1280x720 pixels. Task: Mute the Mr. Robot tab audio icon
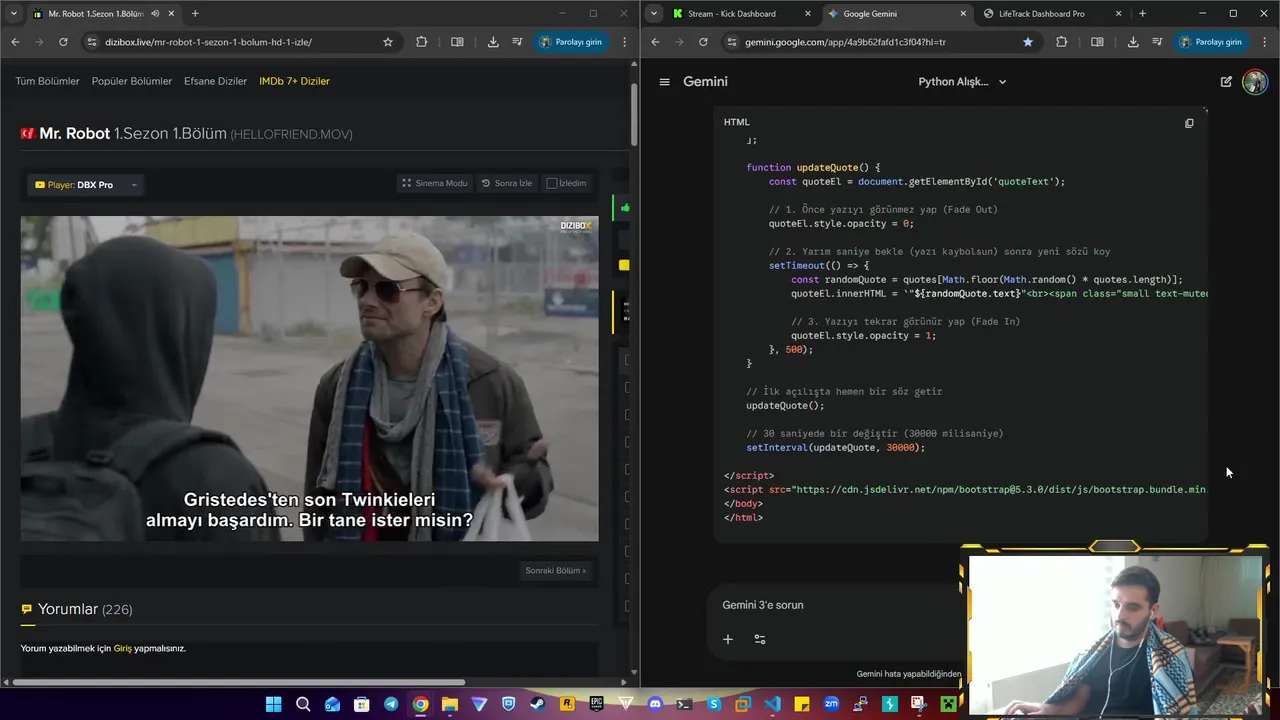pos(154,14)
